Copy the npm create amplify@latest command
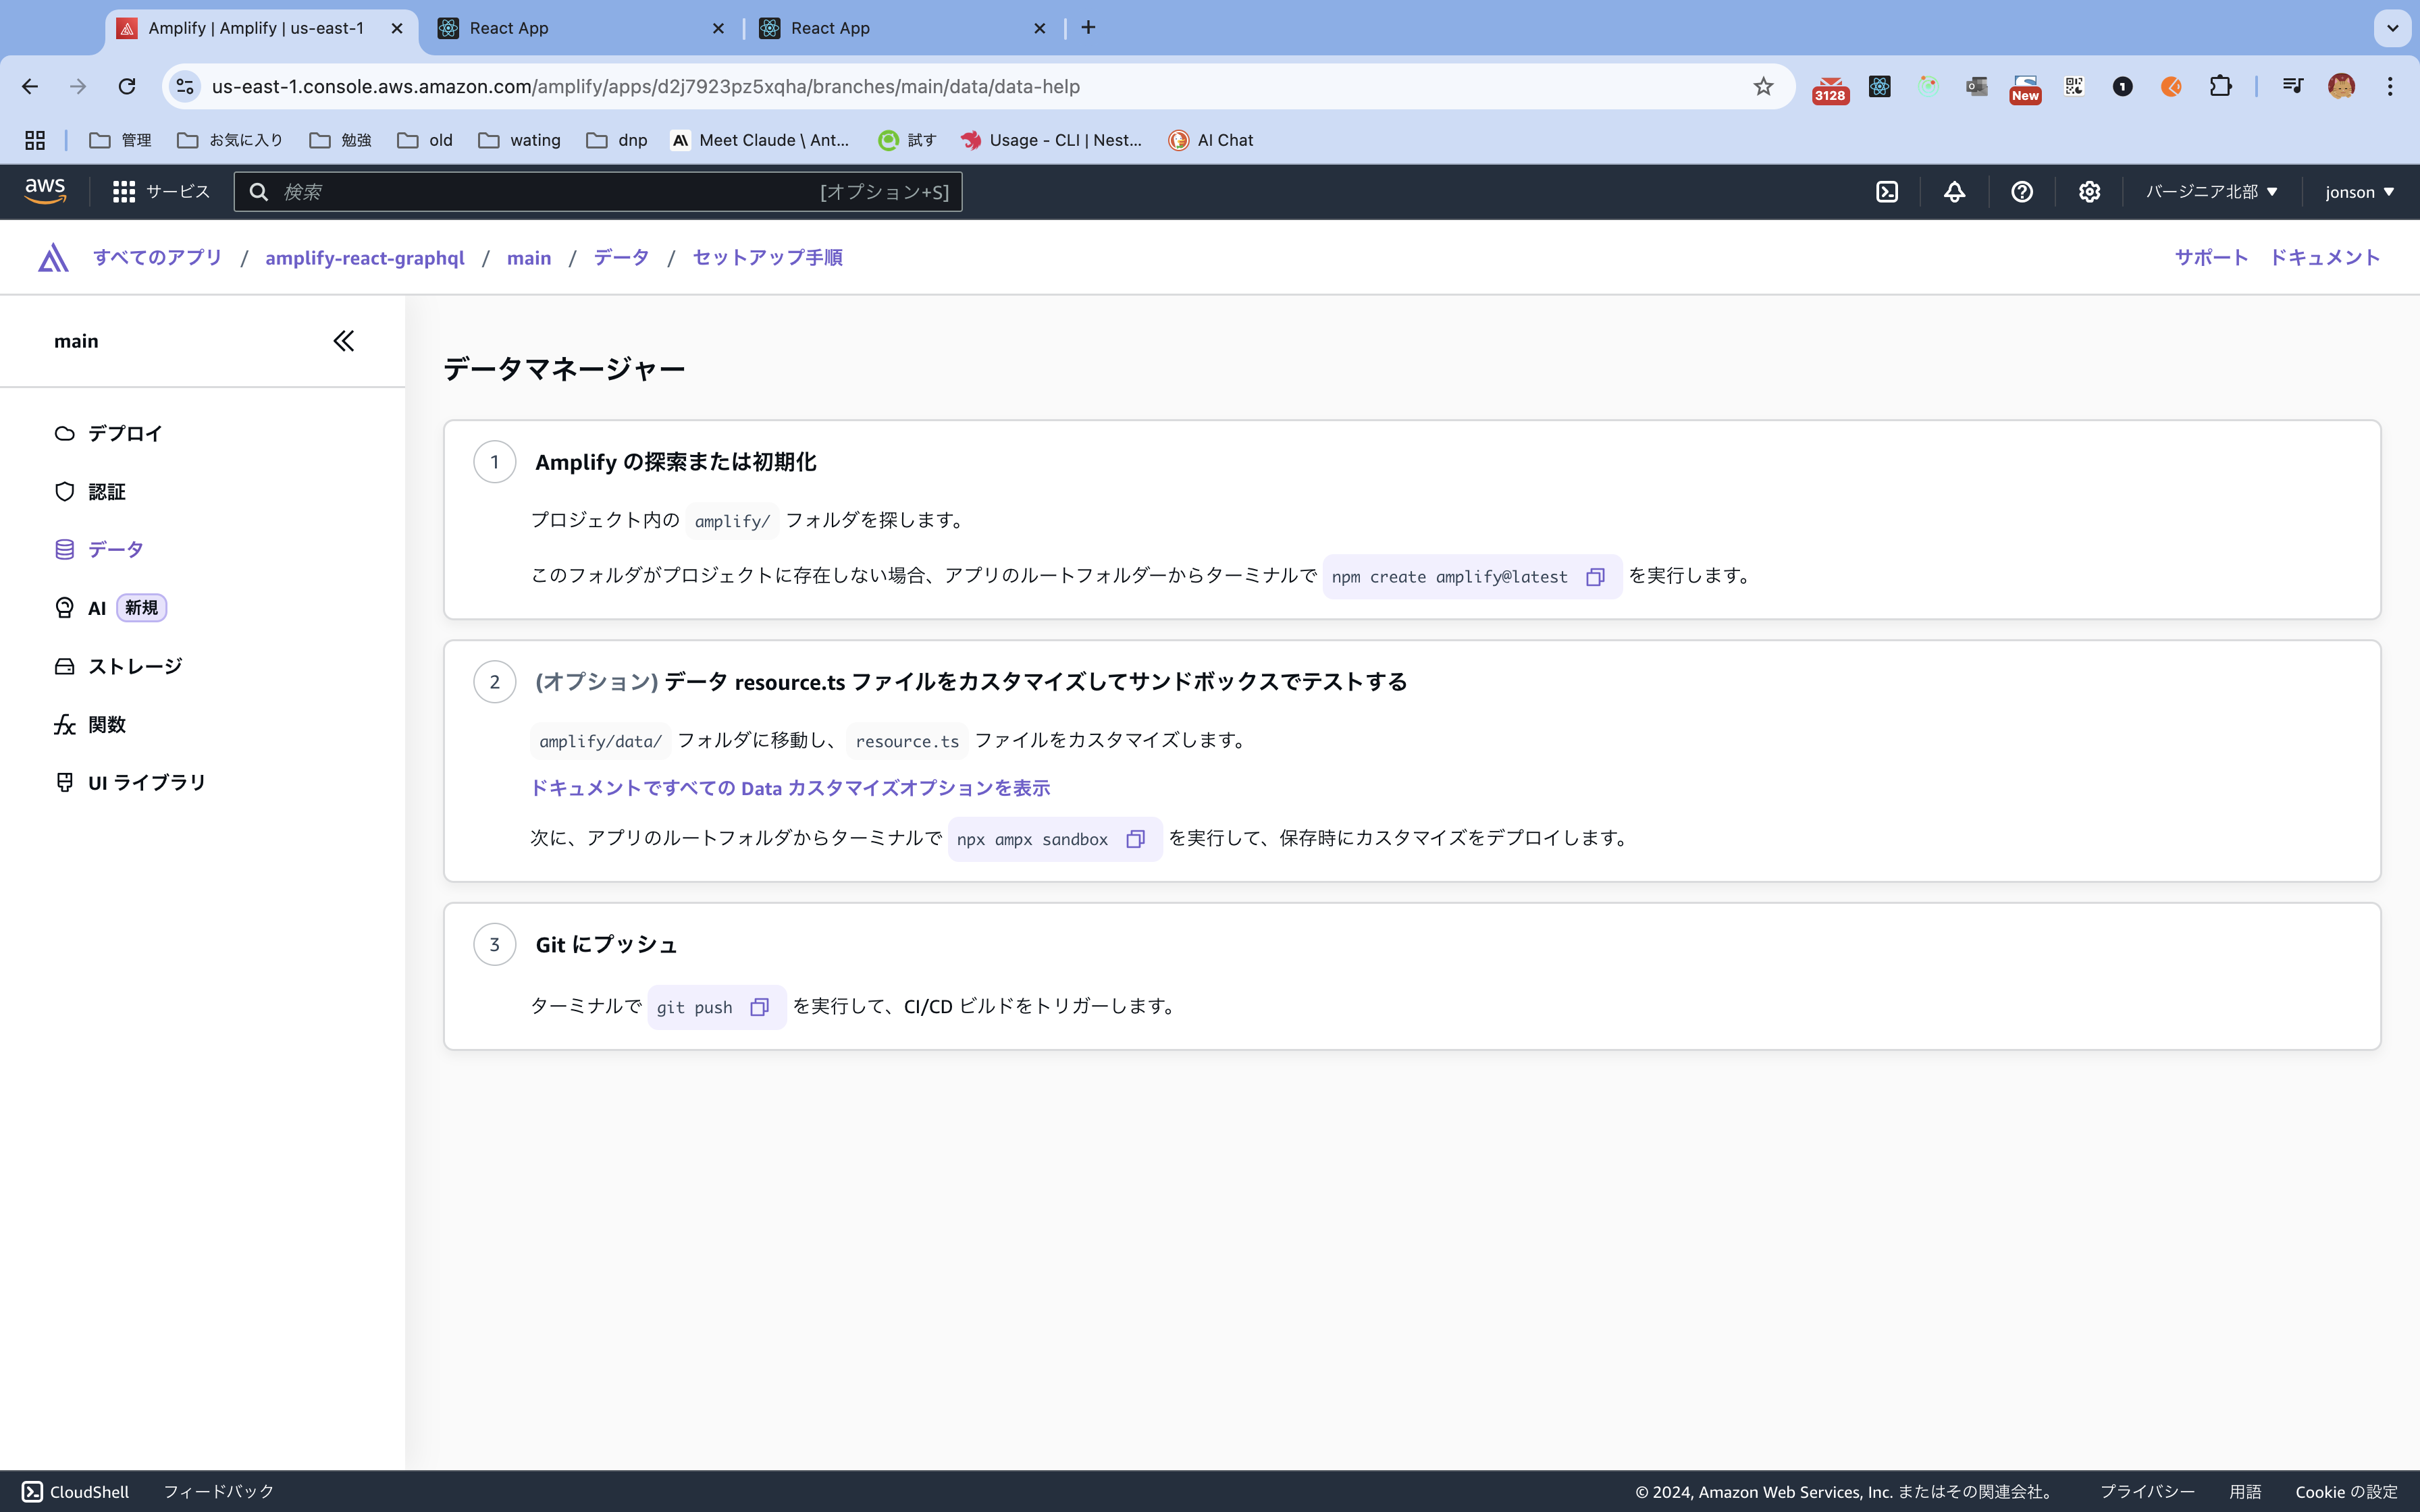Image resolution: width=2420 pixels, height=1512 pixels. pyautogui.click(x=1595, y=576)
